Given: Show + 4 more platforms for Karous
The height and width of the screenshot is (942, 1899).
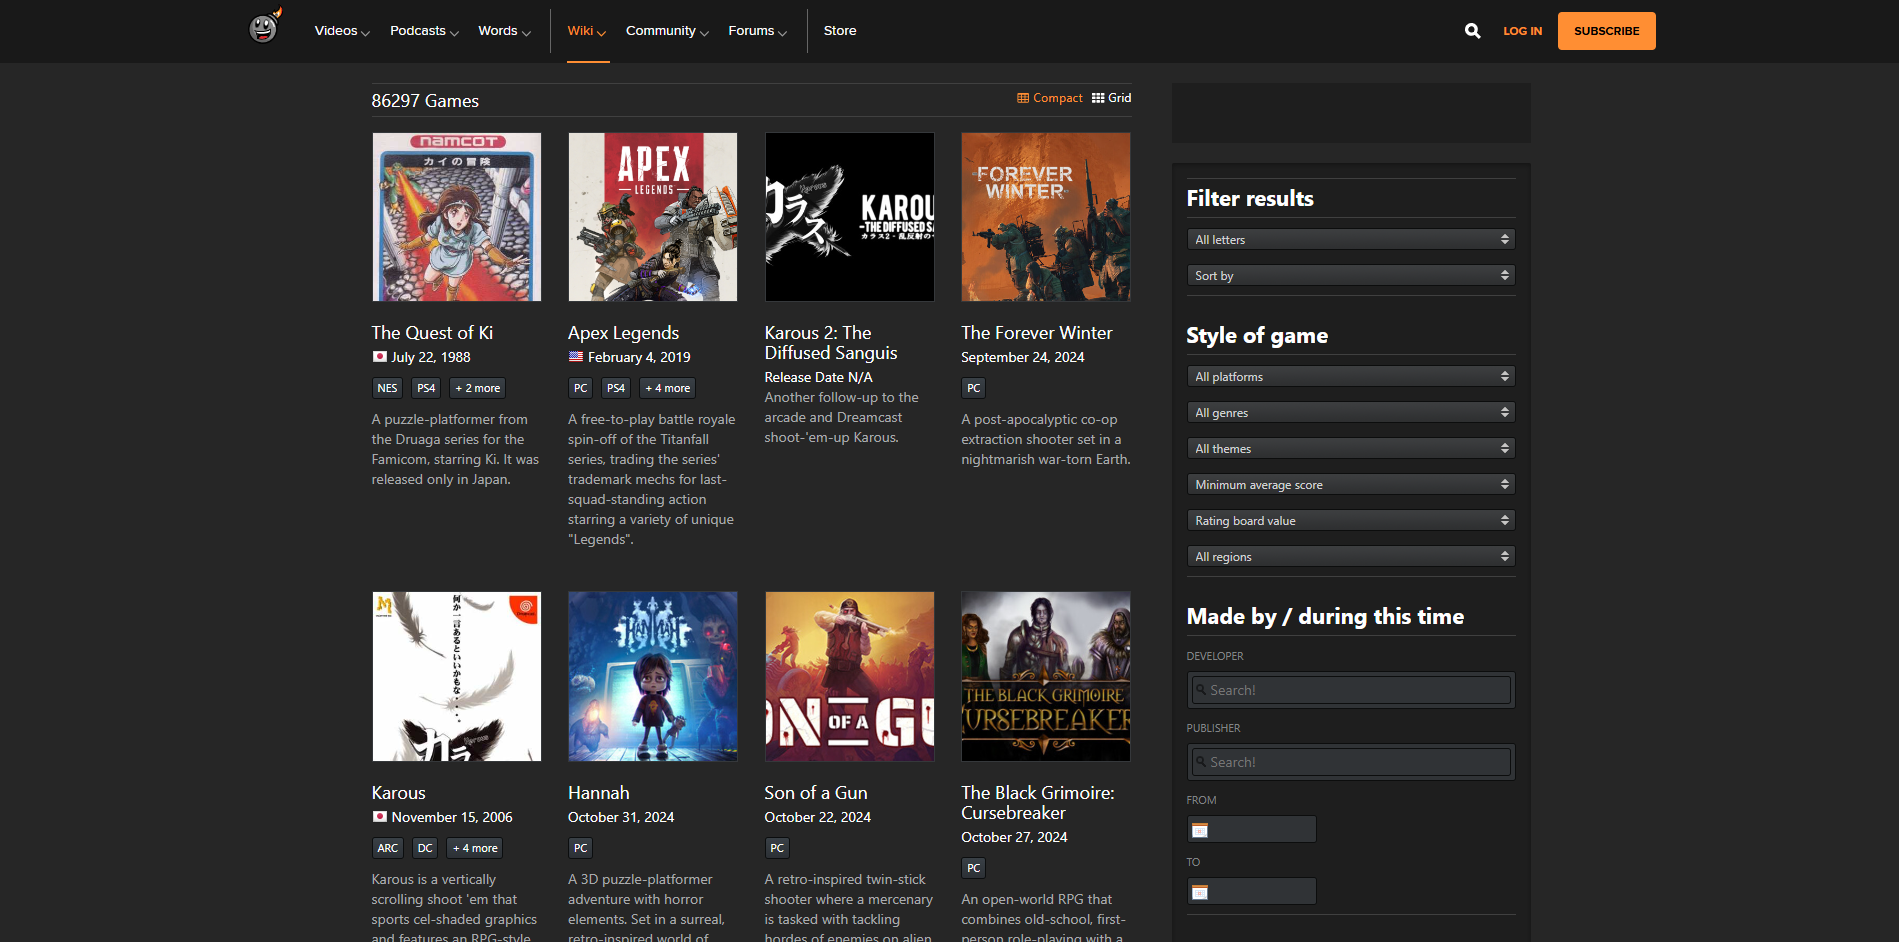Looking at the screenshot, I should click(475, 848).
